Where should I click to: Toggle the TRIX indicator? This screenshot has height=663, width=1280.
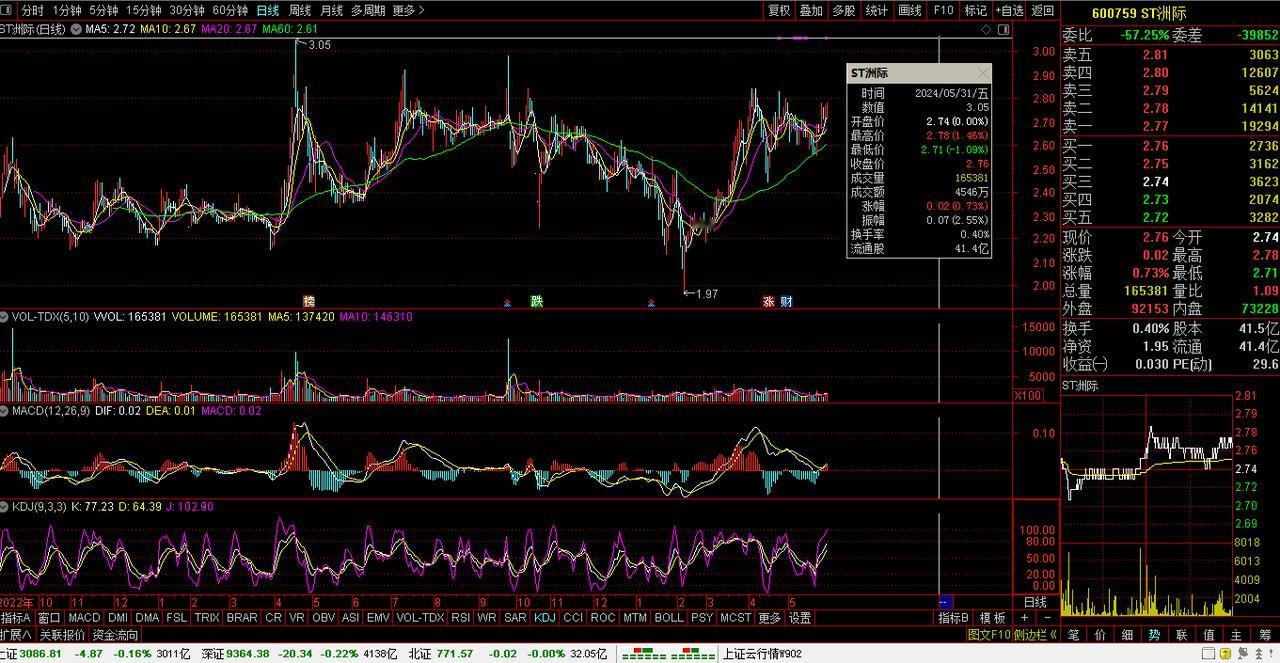[207, 618]
